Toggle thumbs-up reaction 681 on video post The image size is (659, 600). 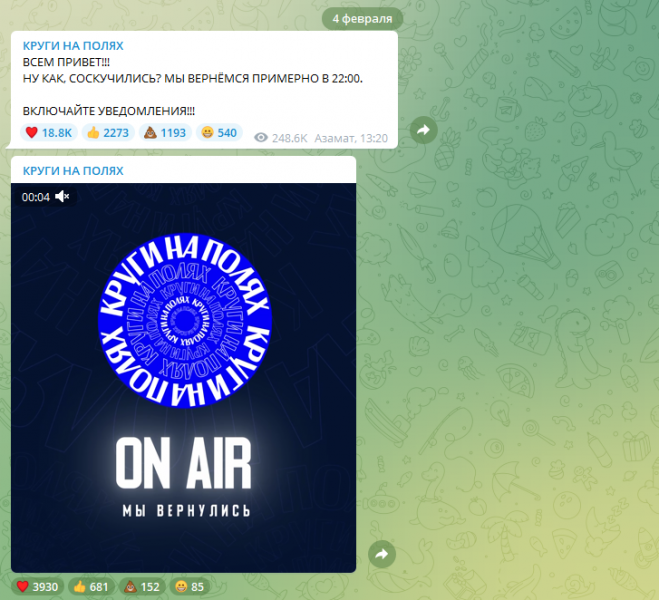pos(91,587)
